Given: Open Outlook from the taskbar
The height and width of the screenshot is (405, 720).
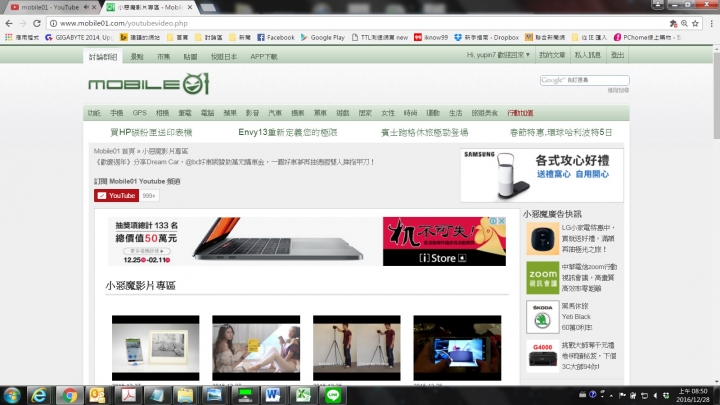Looking at the screenshot, I should click(x=98, y=395).
